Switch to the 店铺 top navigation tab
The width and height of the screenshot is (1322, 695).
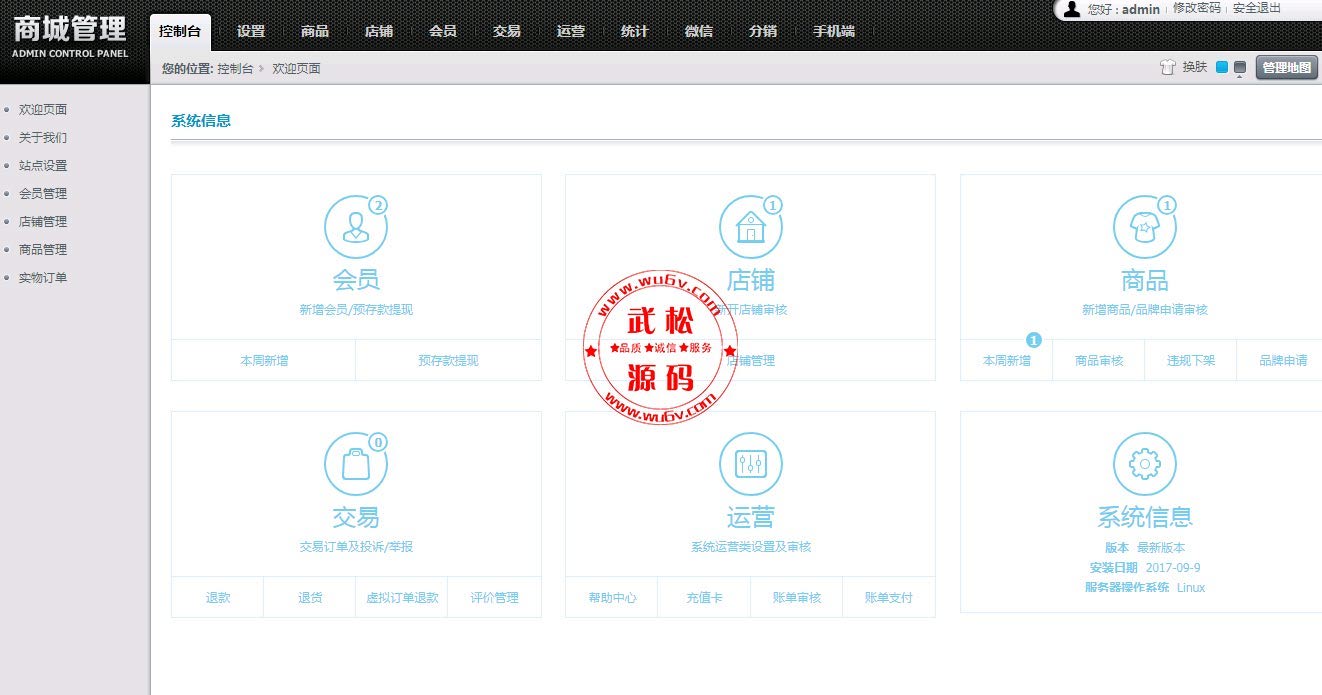(379, 32)
